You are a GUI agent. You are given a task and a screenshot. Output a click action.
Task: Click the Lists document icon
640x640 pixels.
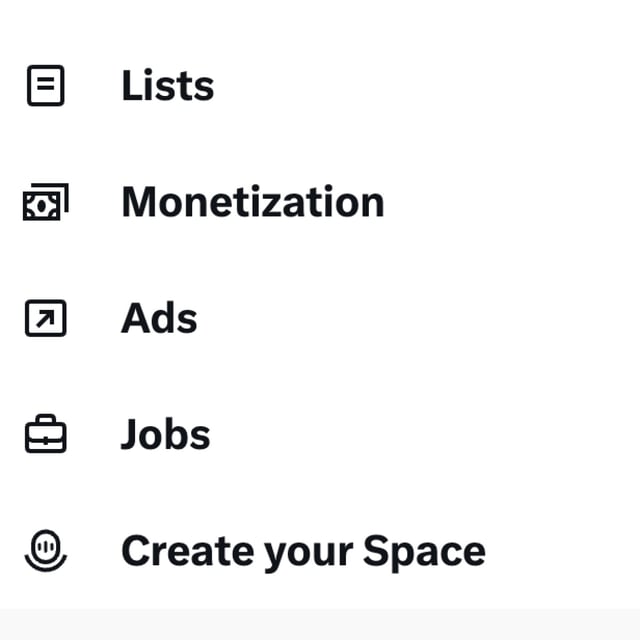point(45,86)
